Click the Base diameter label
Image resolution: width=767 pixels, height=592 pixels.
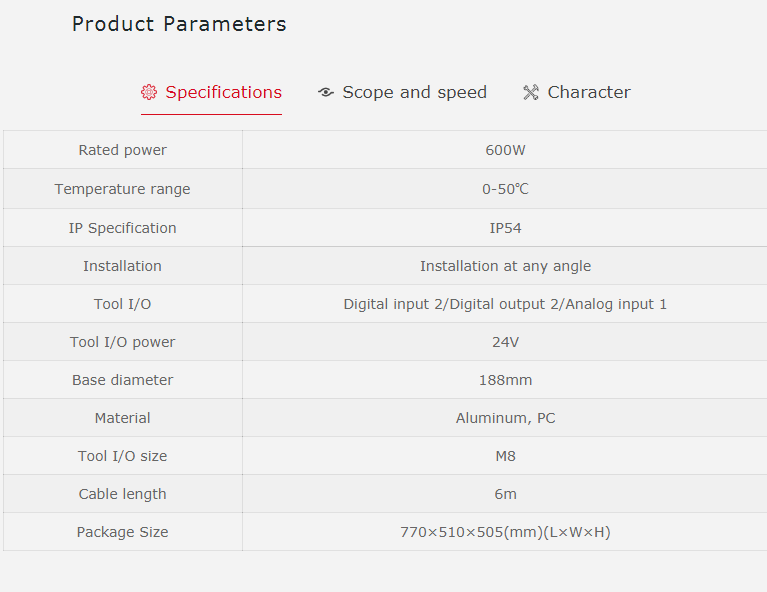pyautogui.click(x=123, y=380)
